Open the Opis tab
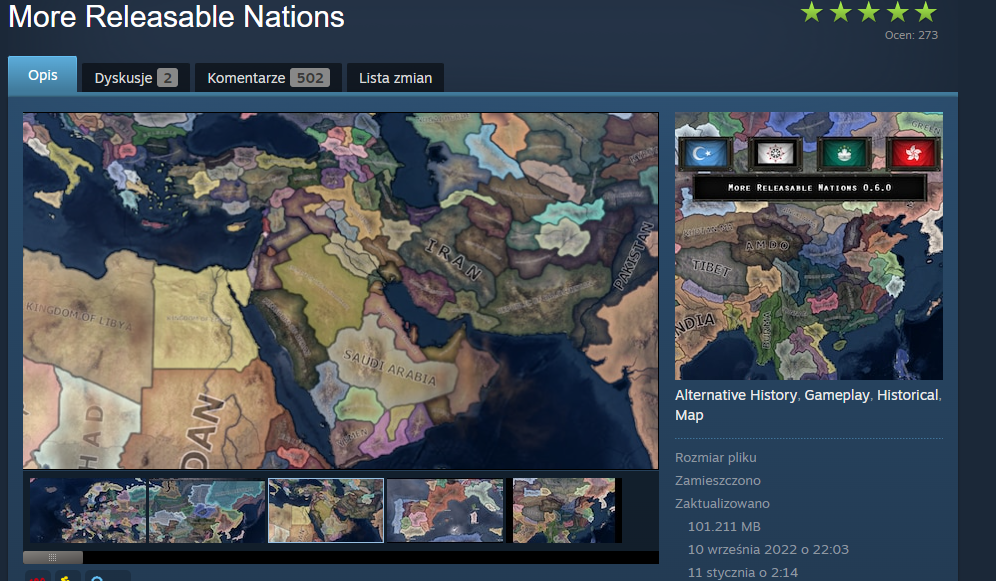 pos(43,75)
